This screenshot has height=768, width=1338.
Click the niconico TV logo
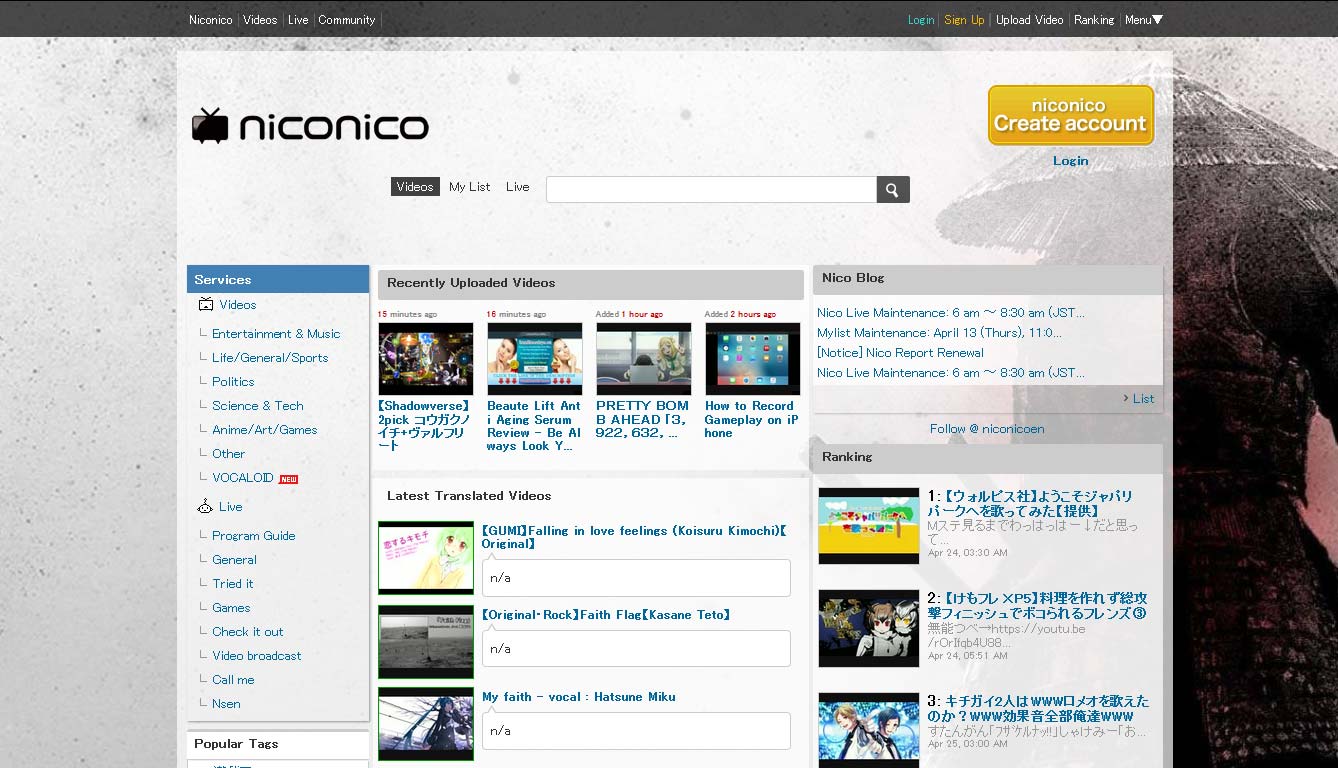pos(310,126)
